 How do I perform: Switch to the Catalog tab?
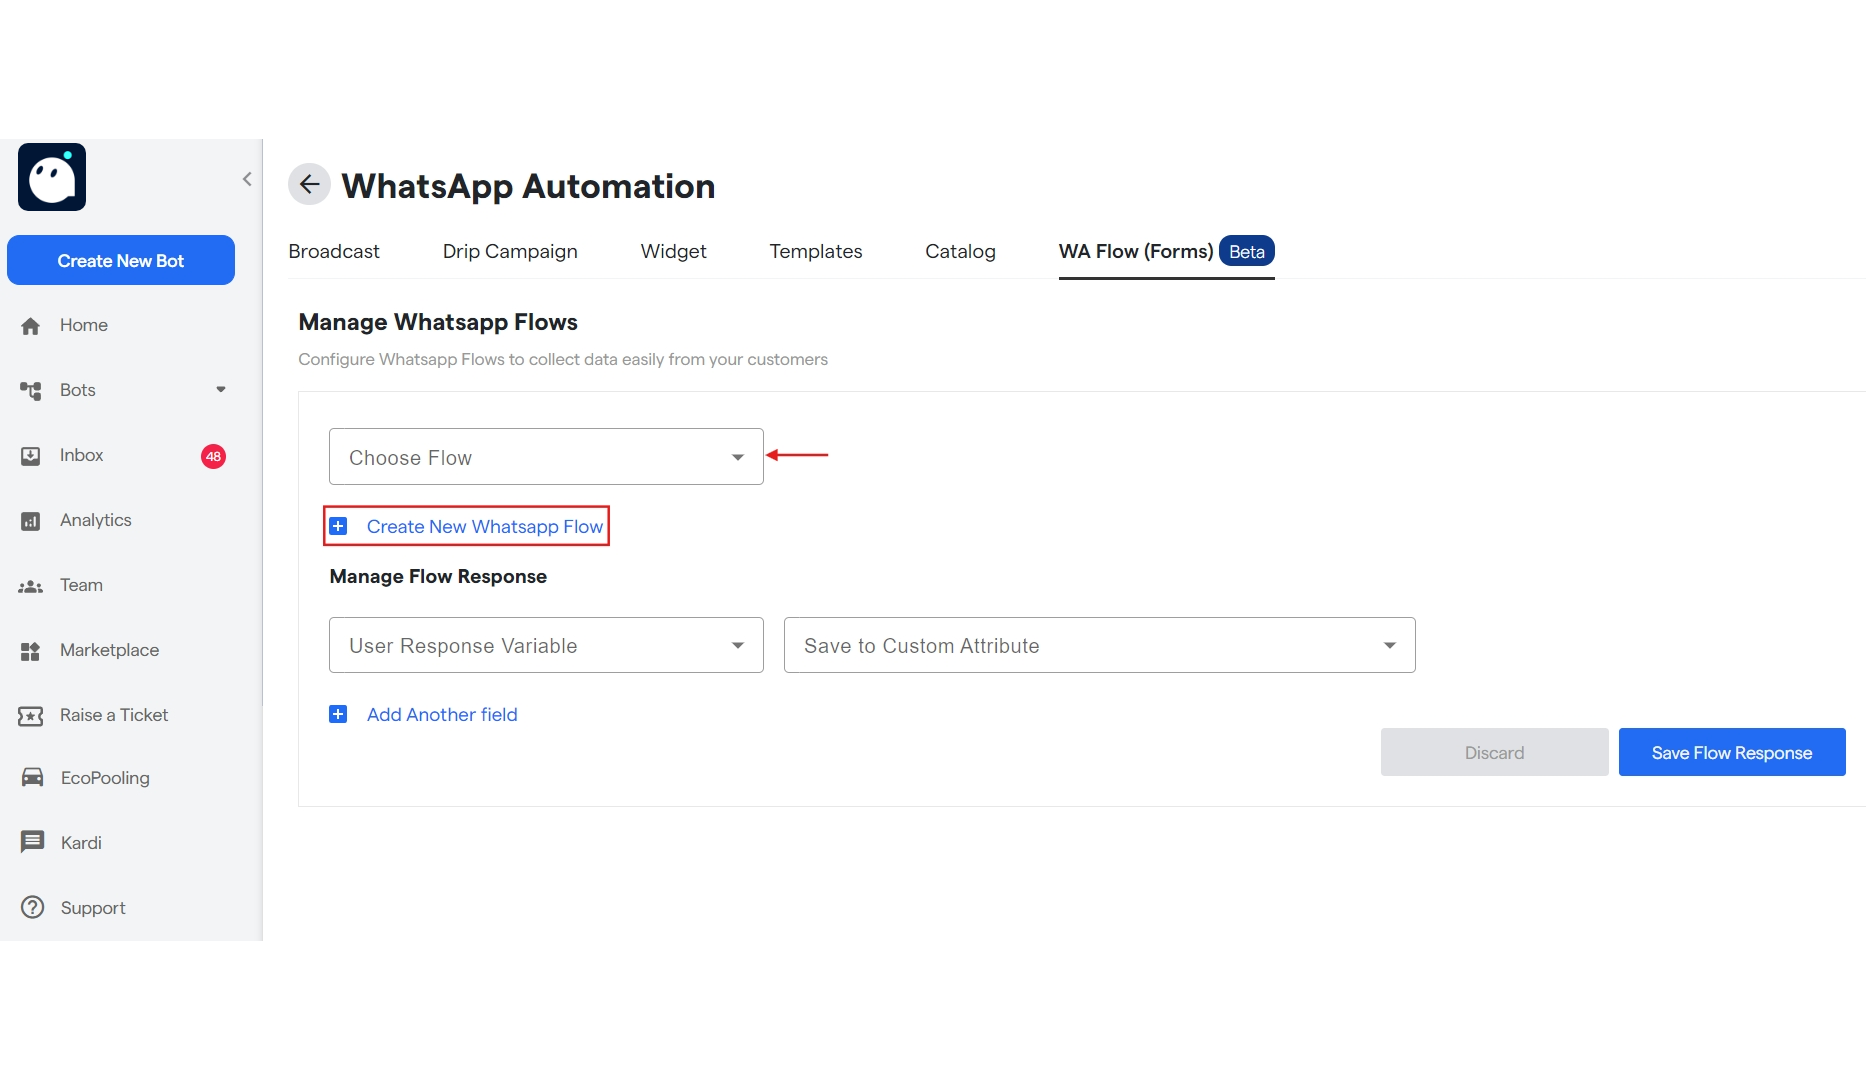coord(960,251)
